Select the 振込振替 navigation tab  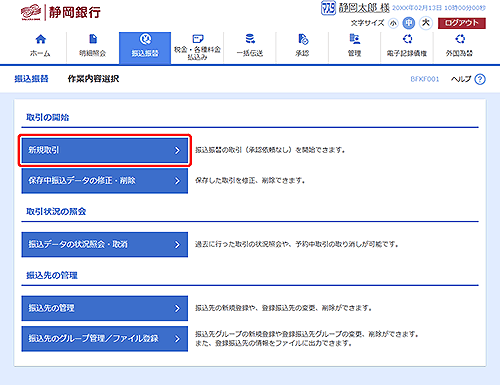[145, 48]
